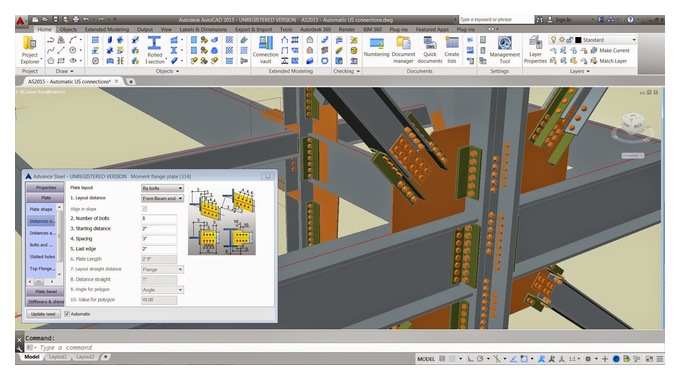Viewport: 680px width, 380px height.
Task: Open the Labels & Dimensions ribbon tab
Action: click(x=203, y=29)
